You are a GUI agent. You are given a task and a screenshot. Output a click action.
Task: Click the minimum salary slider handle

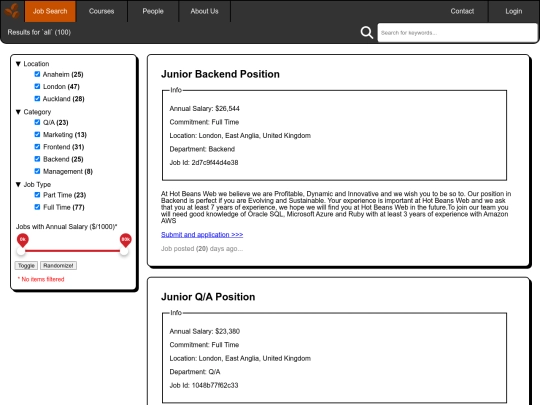tap(21, 251)
